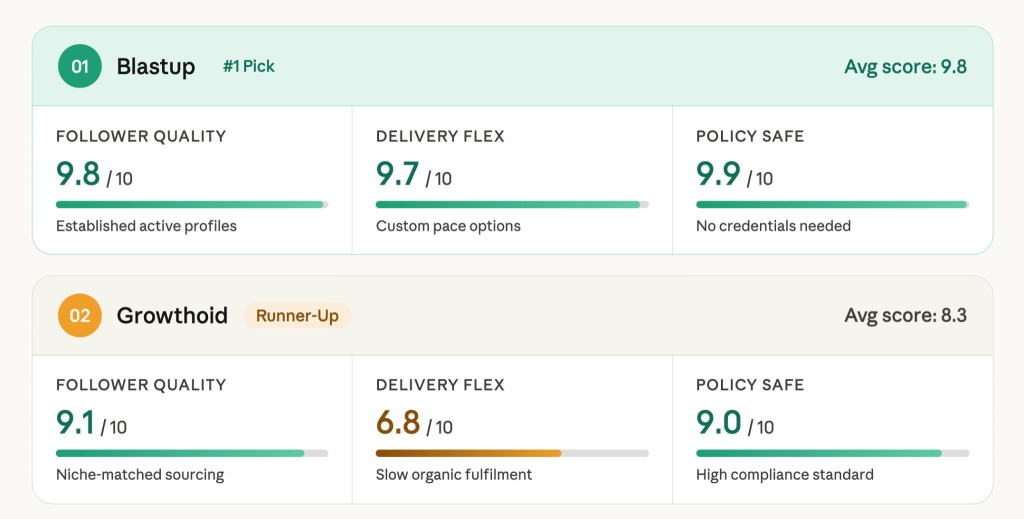Click the 'Established active profiles' caption
This screenshot has width=1024, height=519.
[146, 226]
